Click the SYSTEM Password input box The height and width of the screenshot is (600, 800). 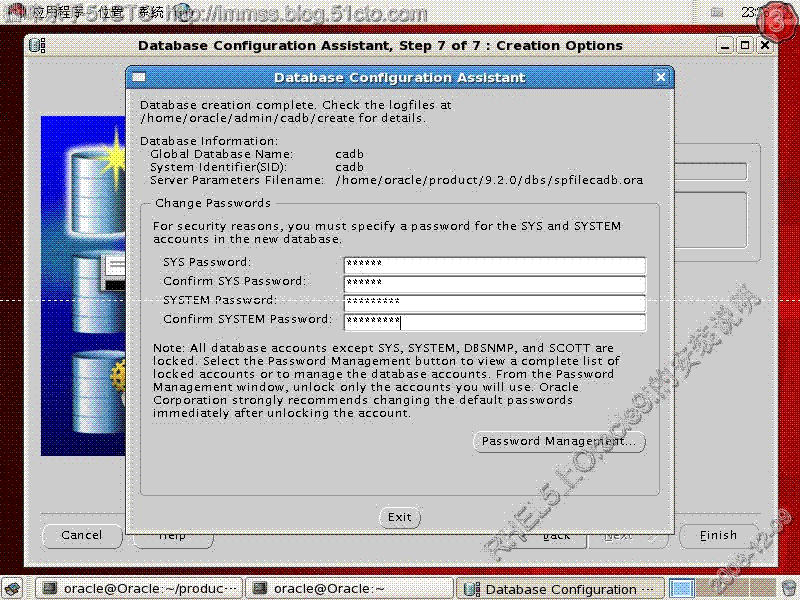495,302
